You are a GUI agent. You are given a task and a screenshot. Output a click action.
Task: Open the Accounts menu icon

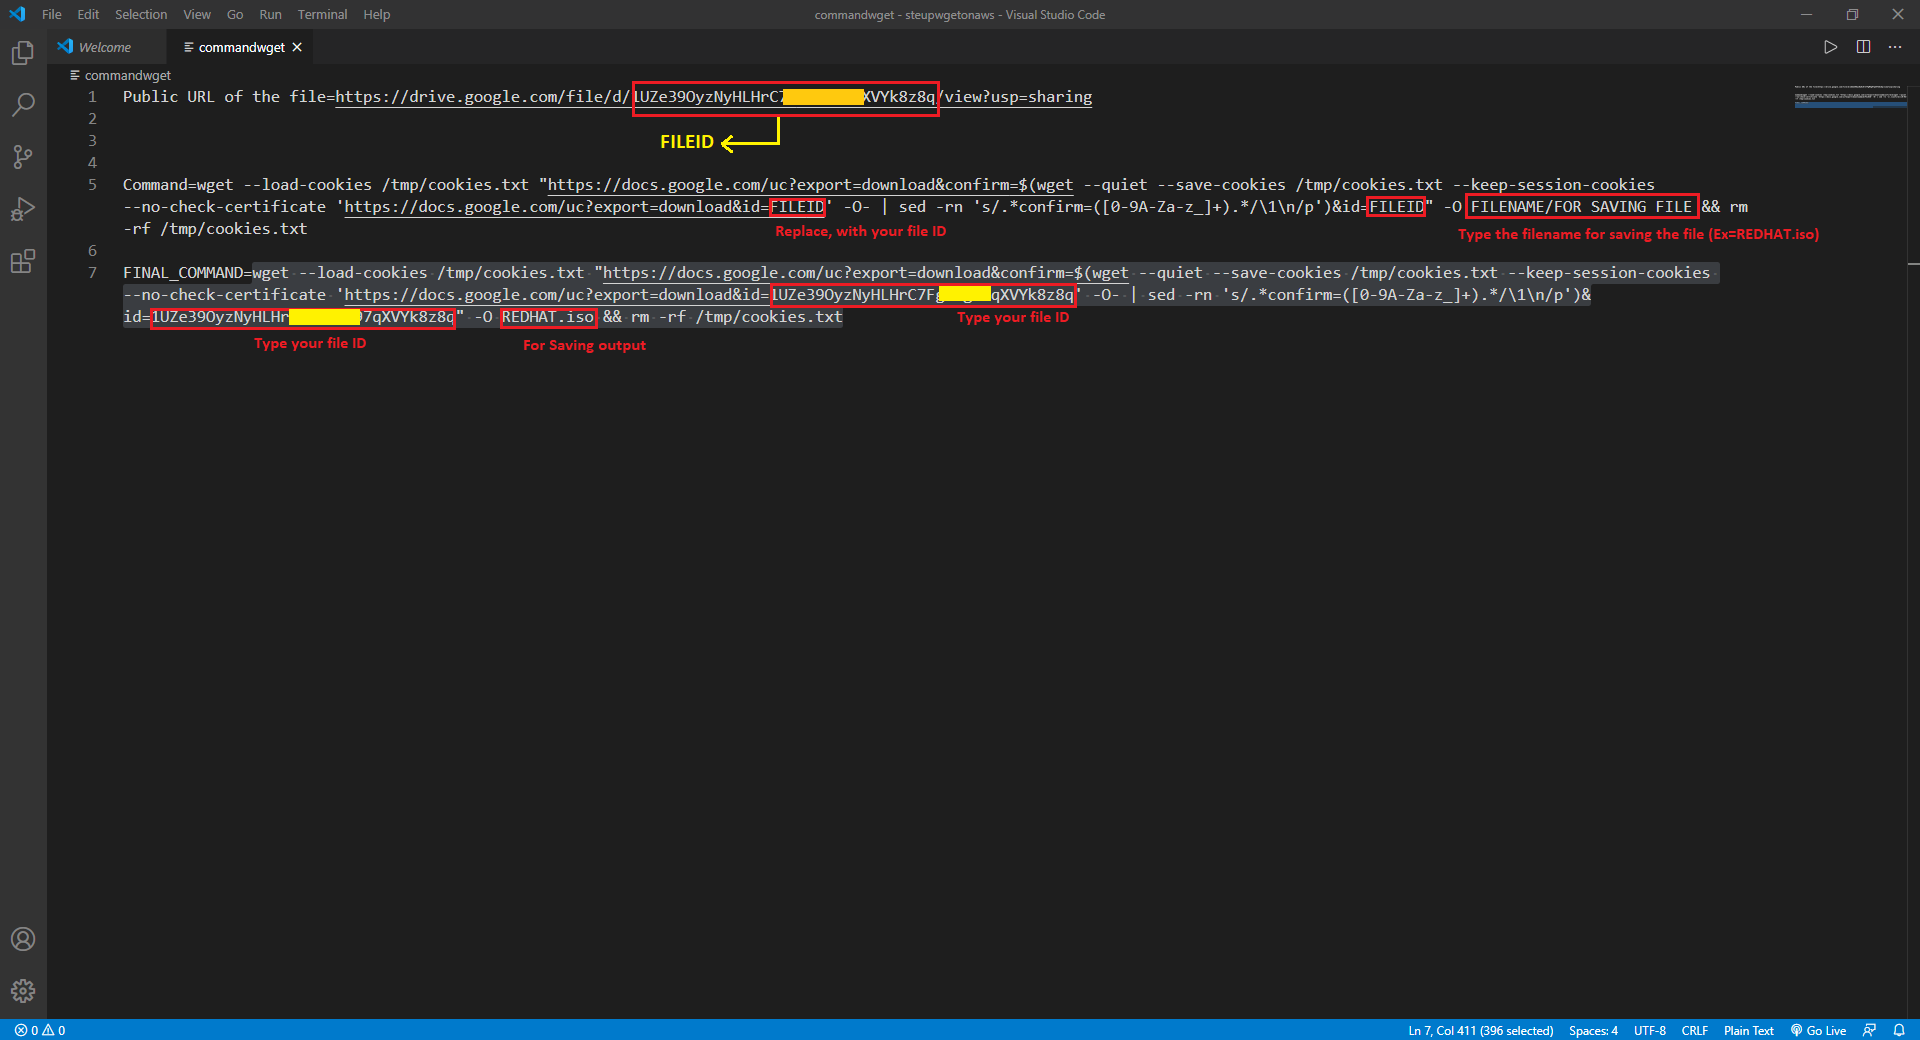[23, 939]
